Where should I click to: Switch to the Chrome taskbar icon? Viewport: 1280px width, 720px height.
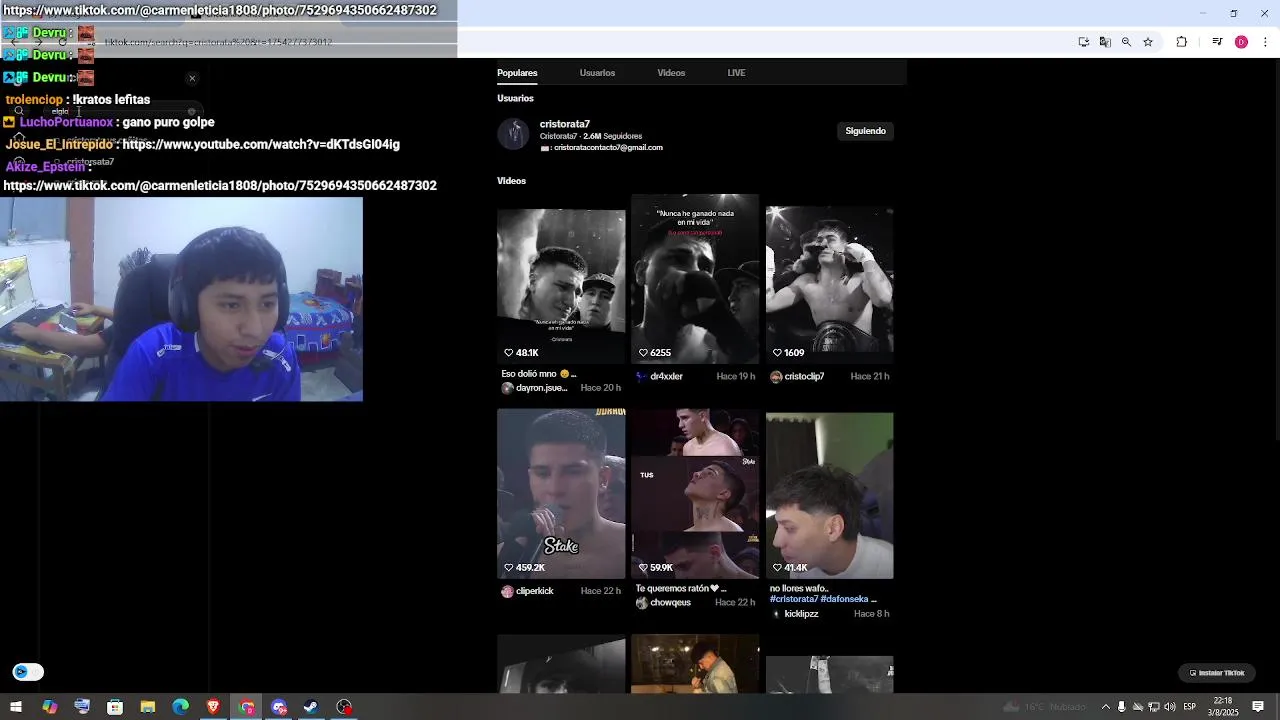[x=246, y=707]
